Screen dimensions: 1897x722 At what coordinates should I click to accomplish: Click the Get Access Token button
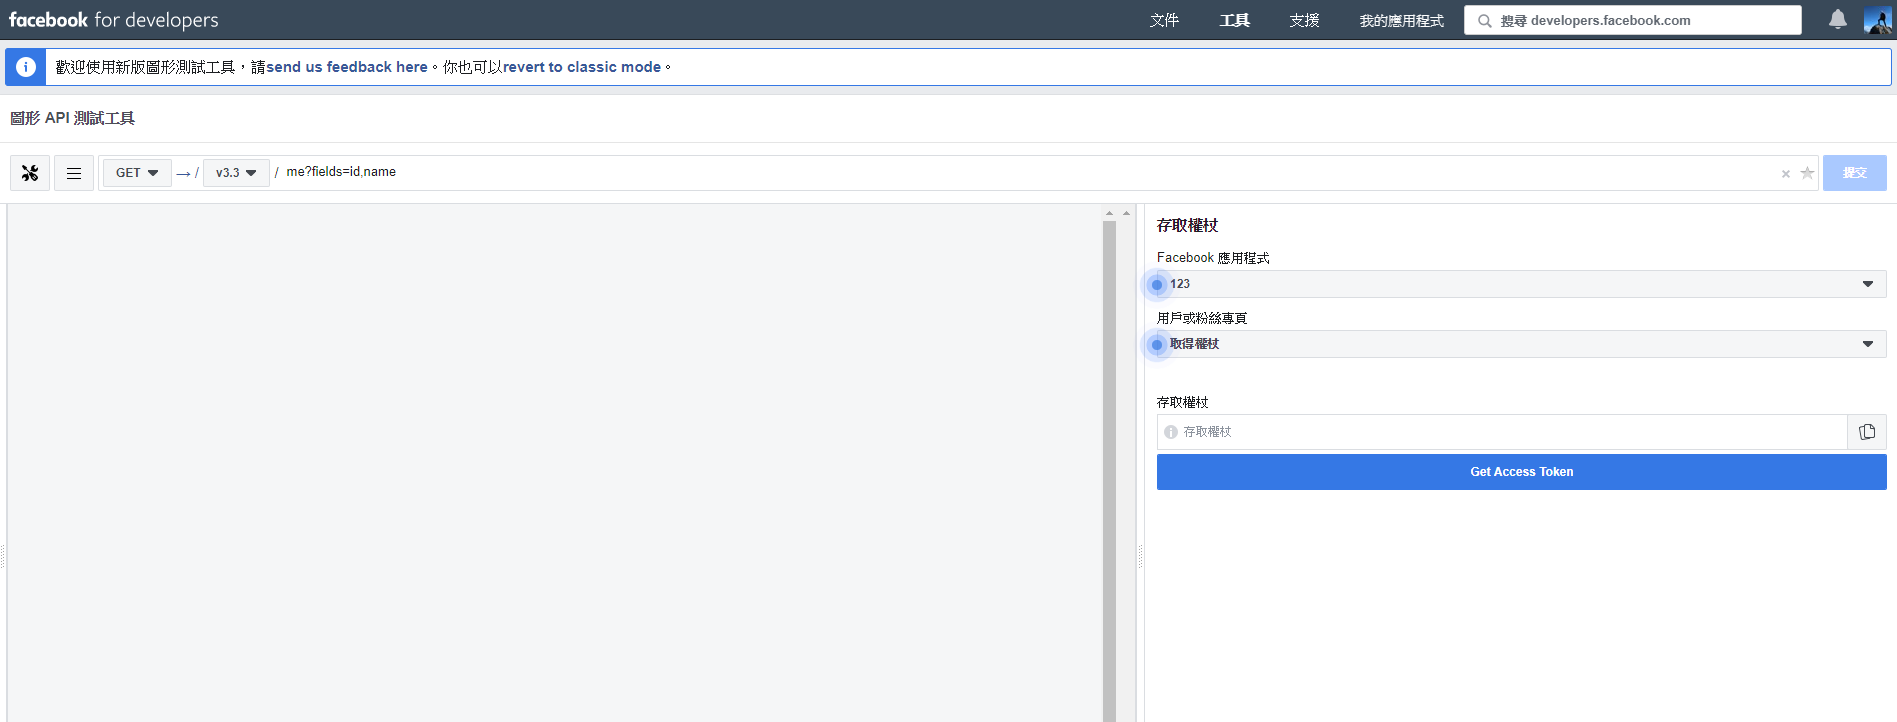pos(1521,472)
